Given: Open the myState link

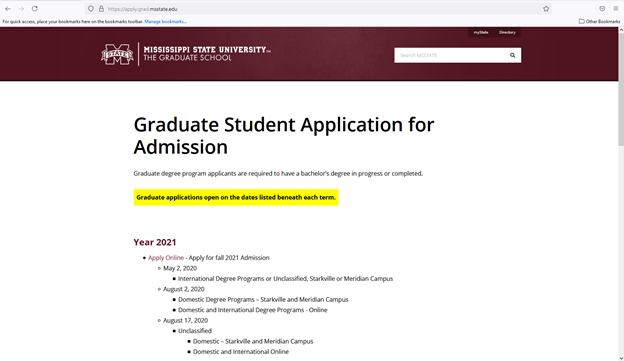Looking at the screenshot, I should [x=481, y=33].
